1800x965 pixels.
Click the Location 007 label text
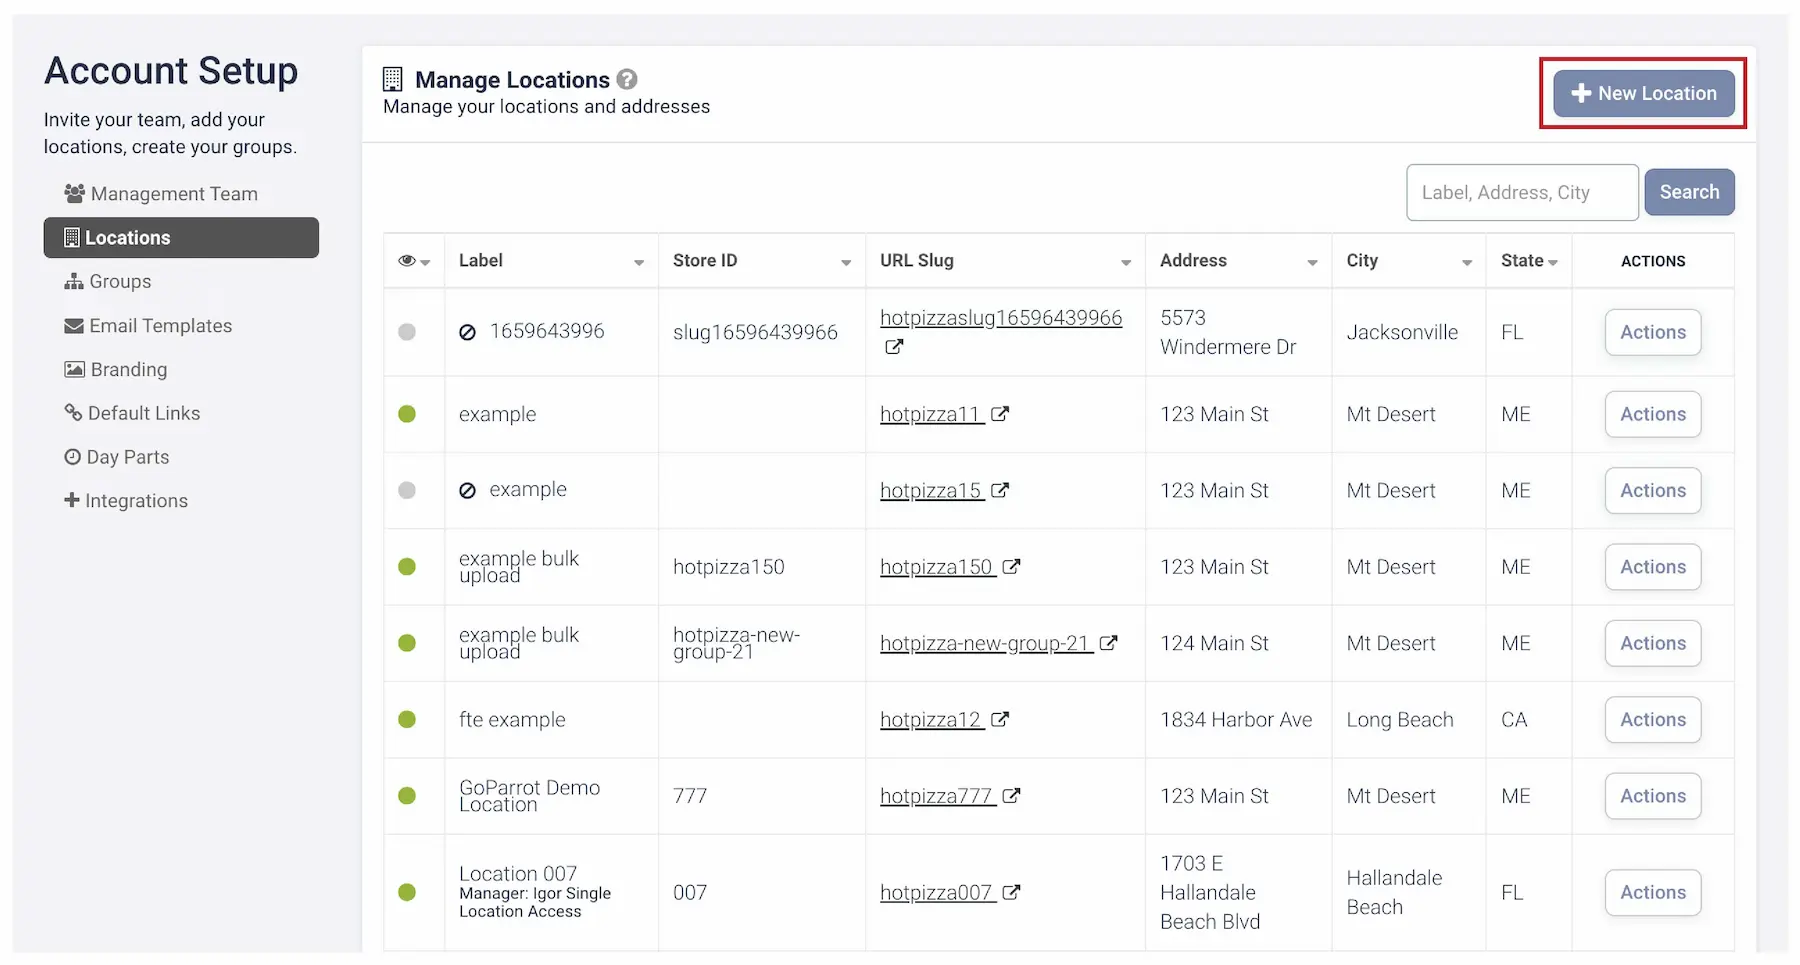[518, 873]
